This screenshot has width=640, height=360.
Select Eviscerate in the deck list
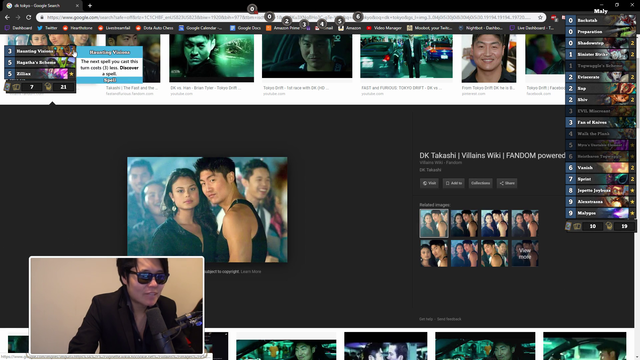point(600,77)
